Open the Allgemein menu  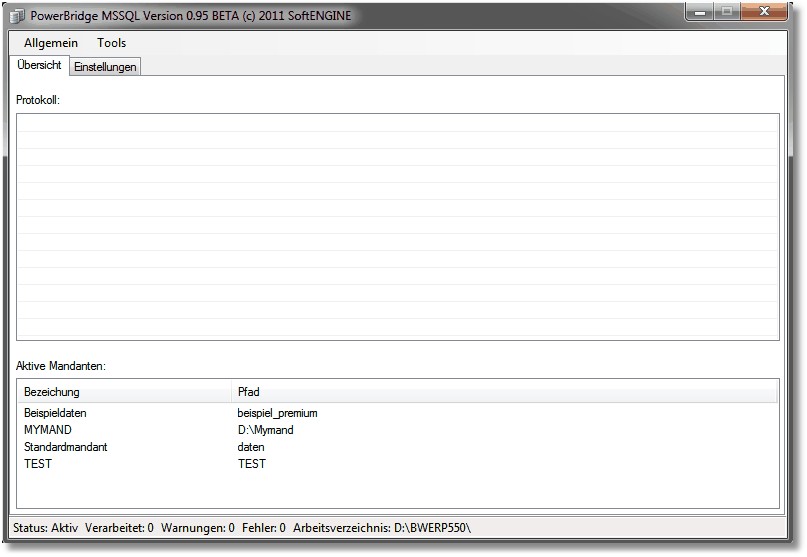pyautogui.click(x=51, y=43)
